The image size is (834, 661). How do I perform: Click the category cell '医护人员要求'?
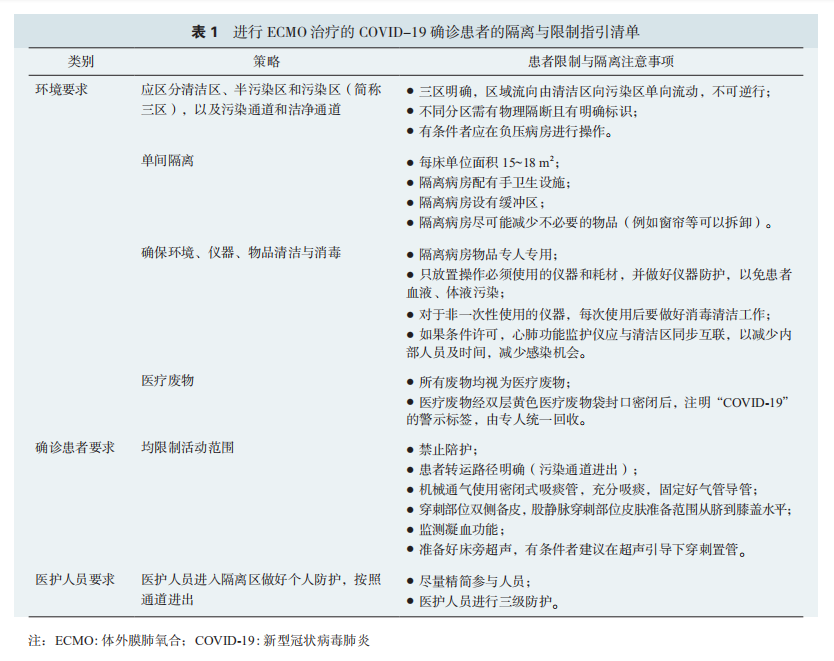tap(75, 579)
